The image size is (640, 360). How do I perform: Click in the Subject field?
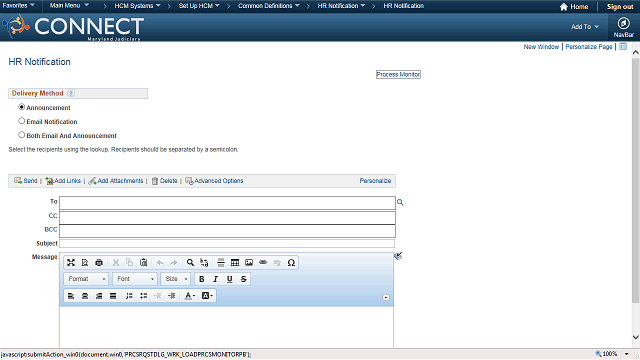227,244
